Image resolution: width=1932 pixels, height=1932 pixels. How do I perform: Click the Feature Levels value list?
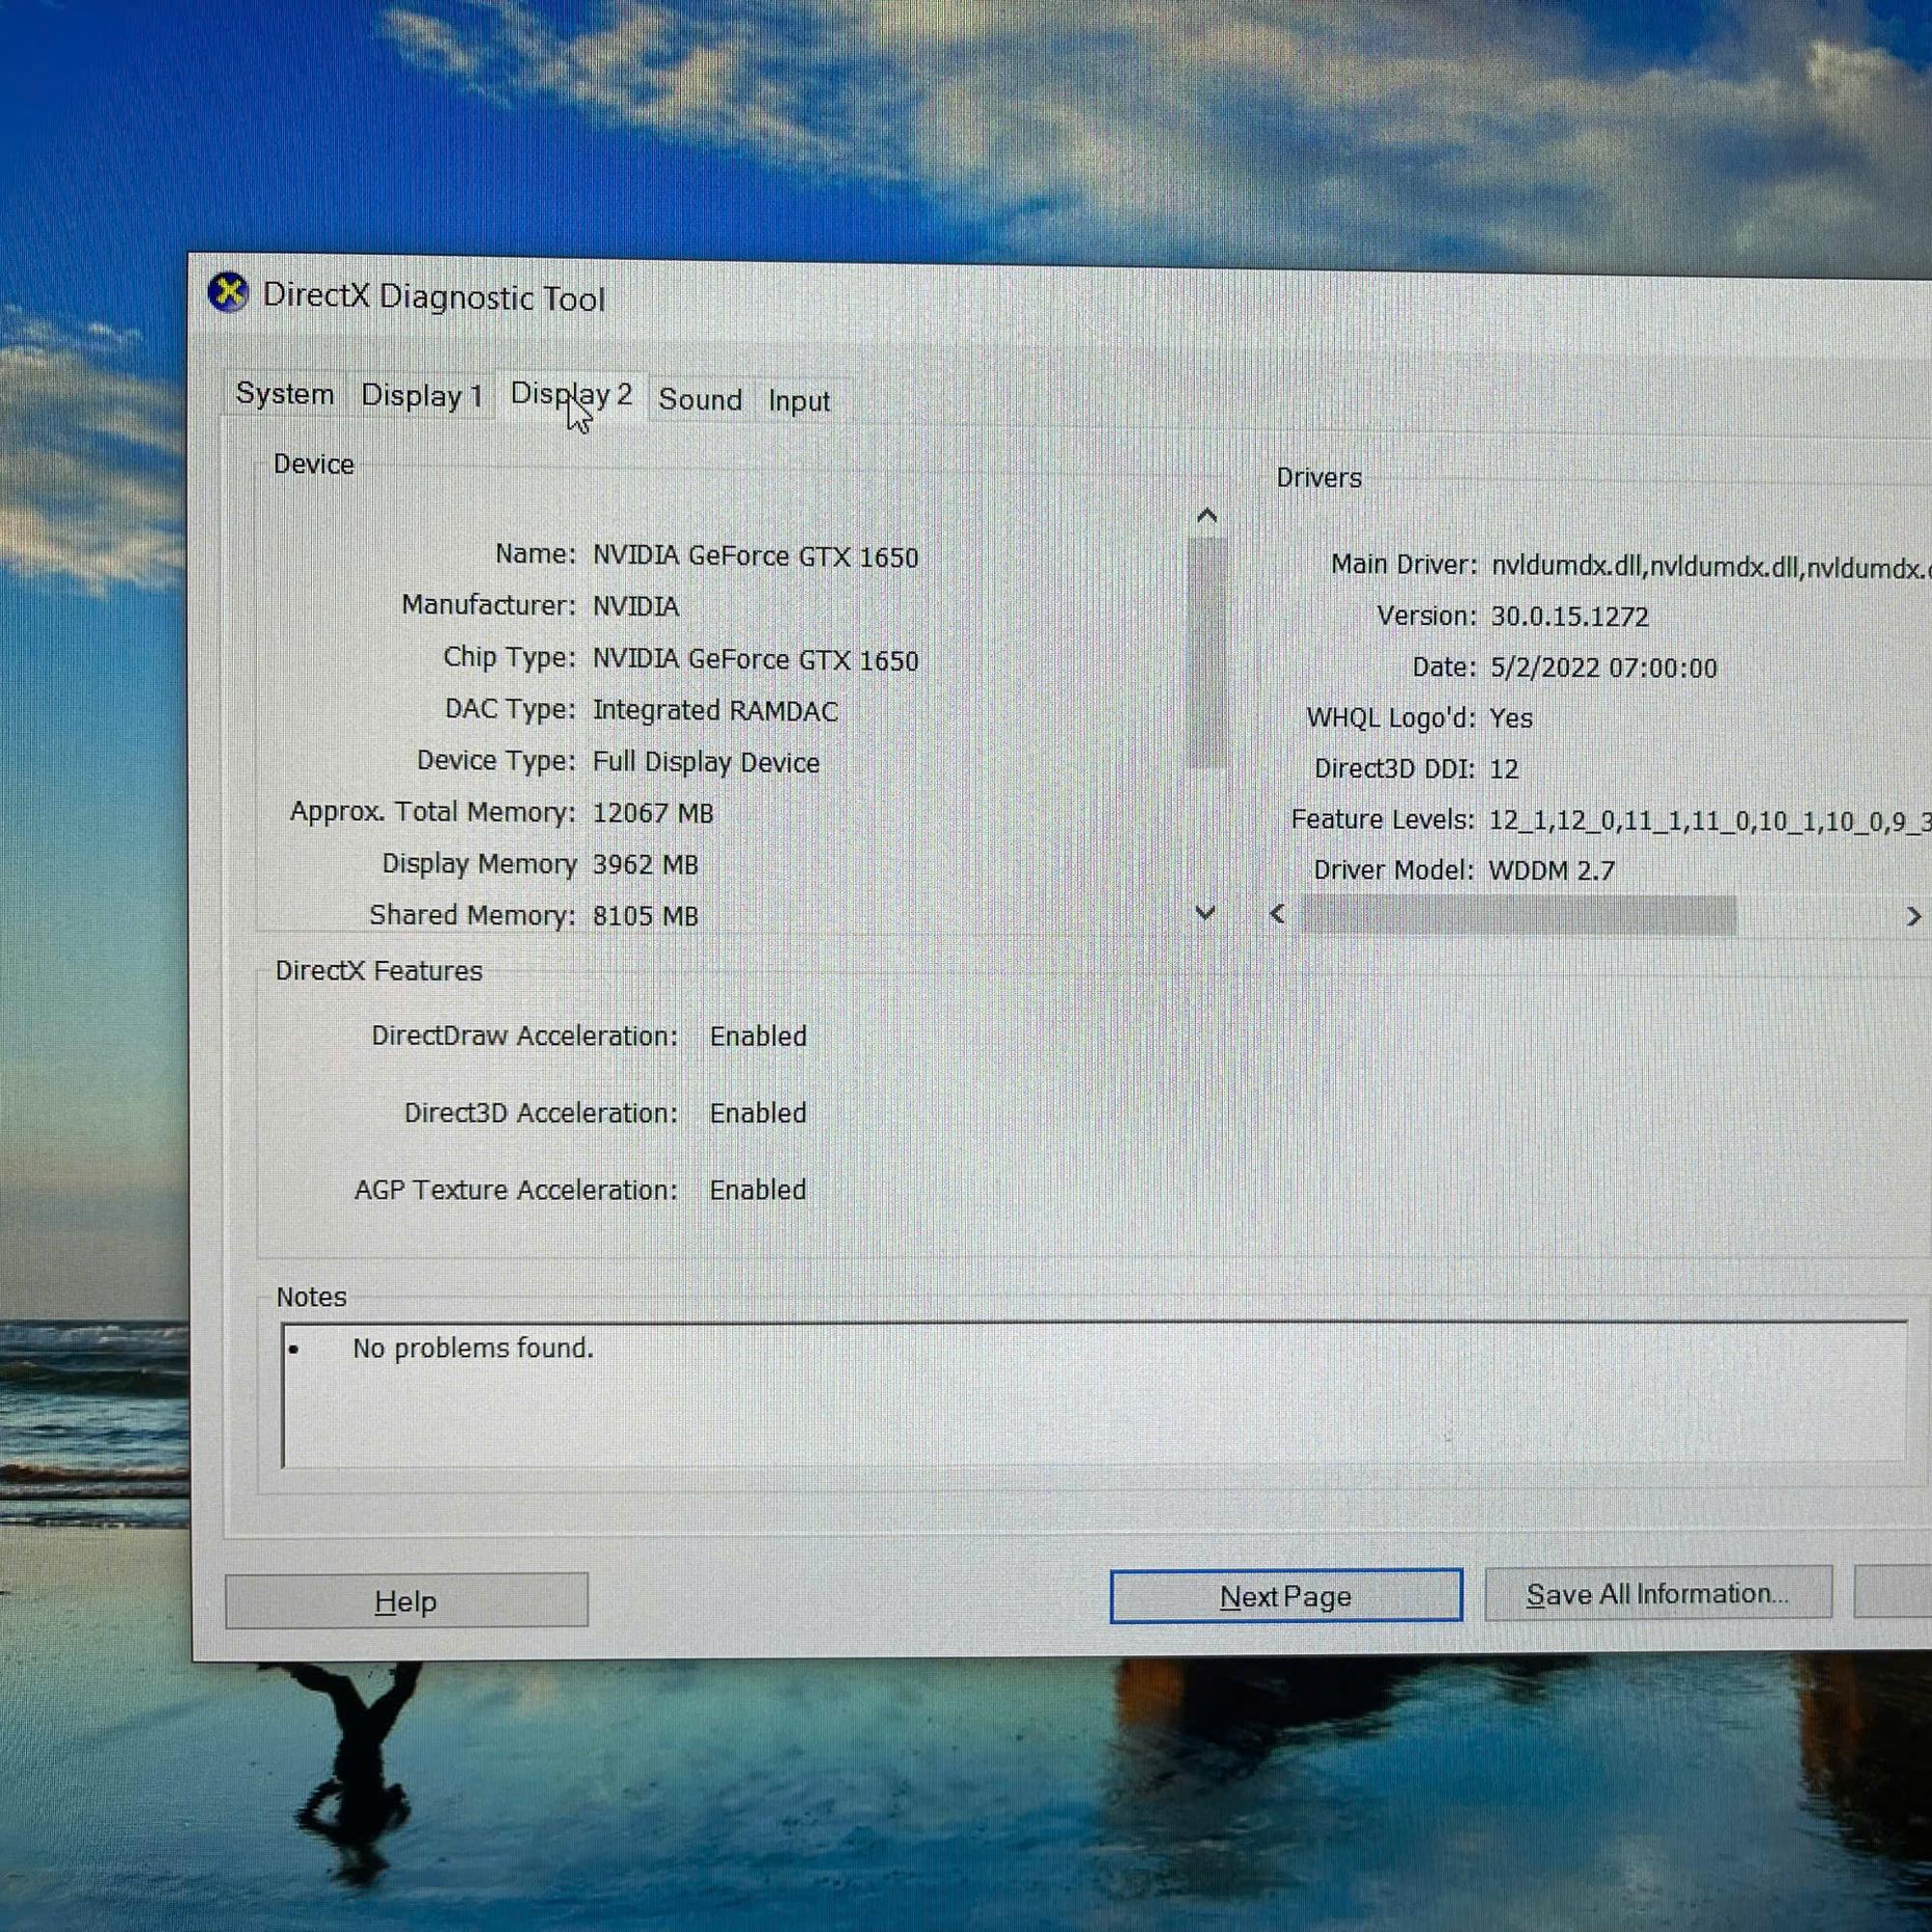pyautogui.click(x=1709, y=821)
